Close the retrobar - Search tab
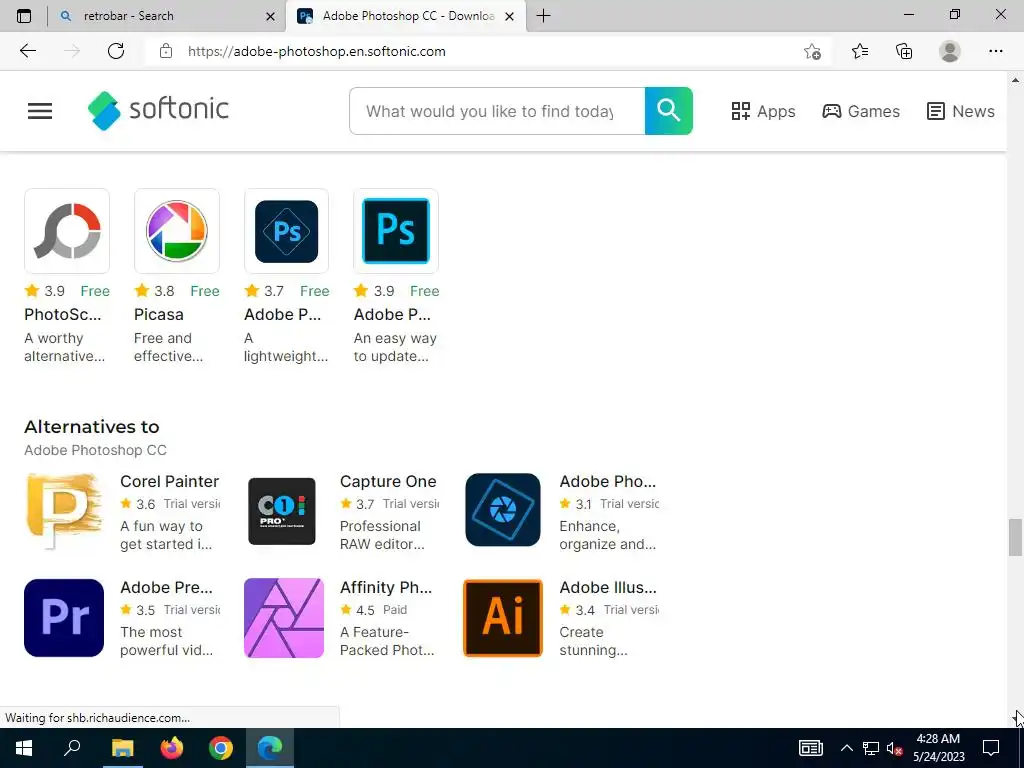This screenshot has height=768, width=1024. click(x=270, y=16)
